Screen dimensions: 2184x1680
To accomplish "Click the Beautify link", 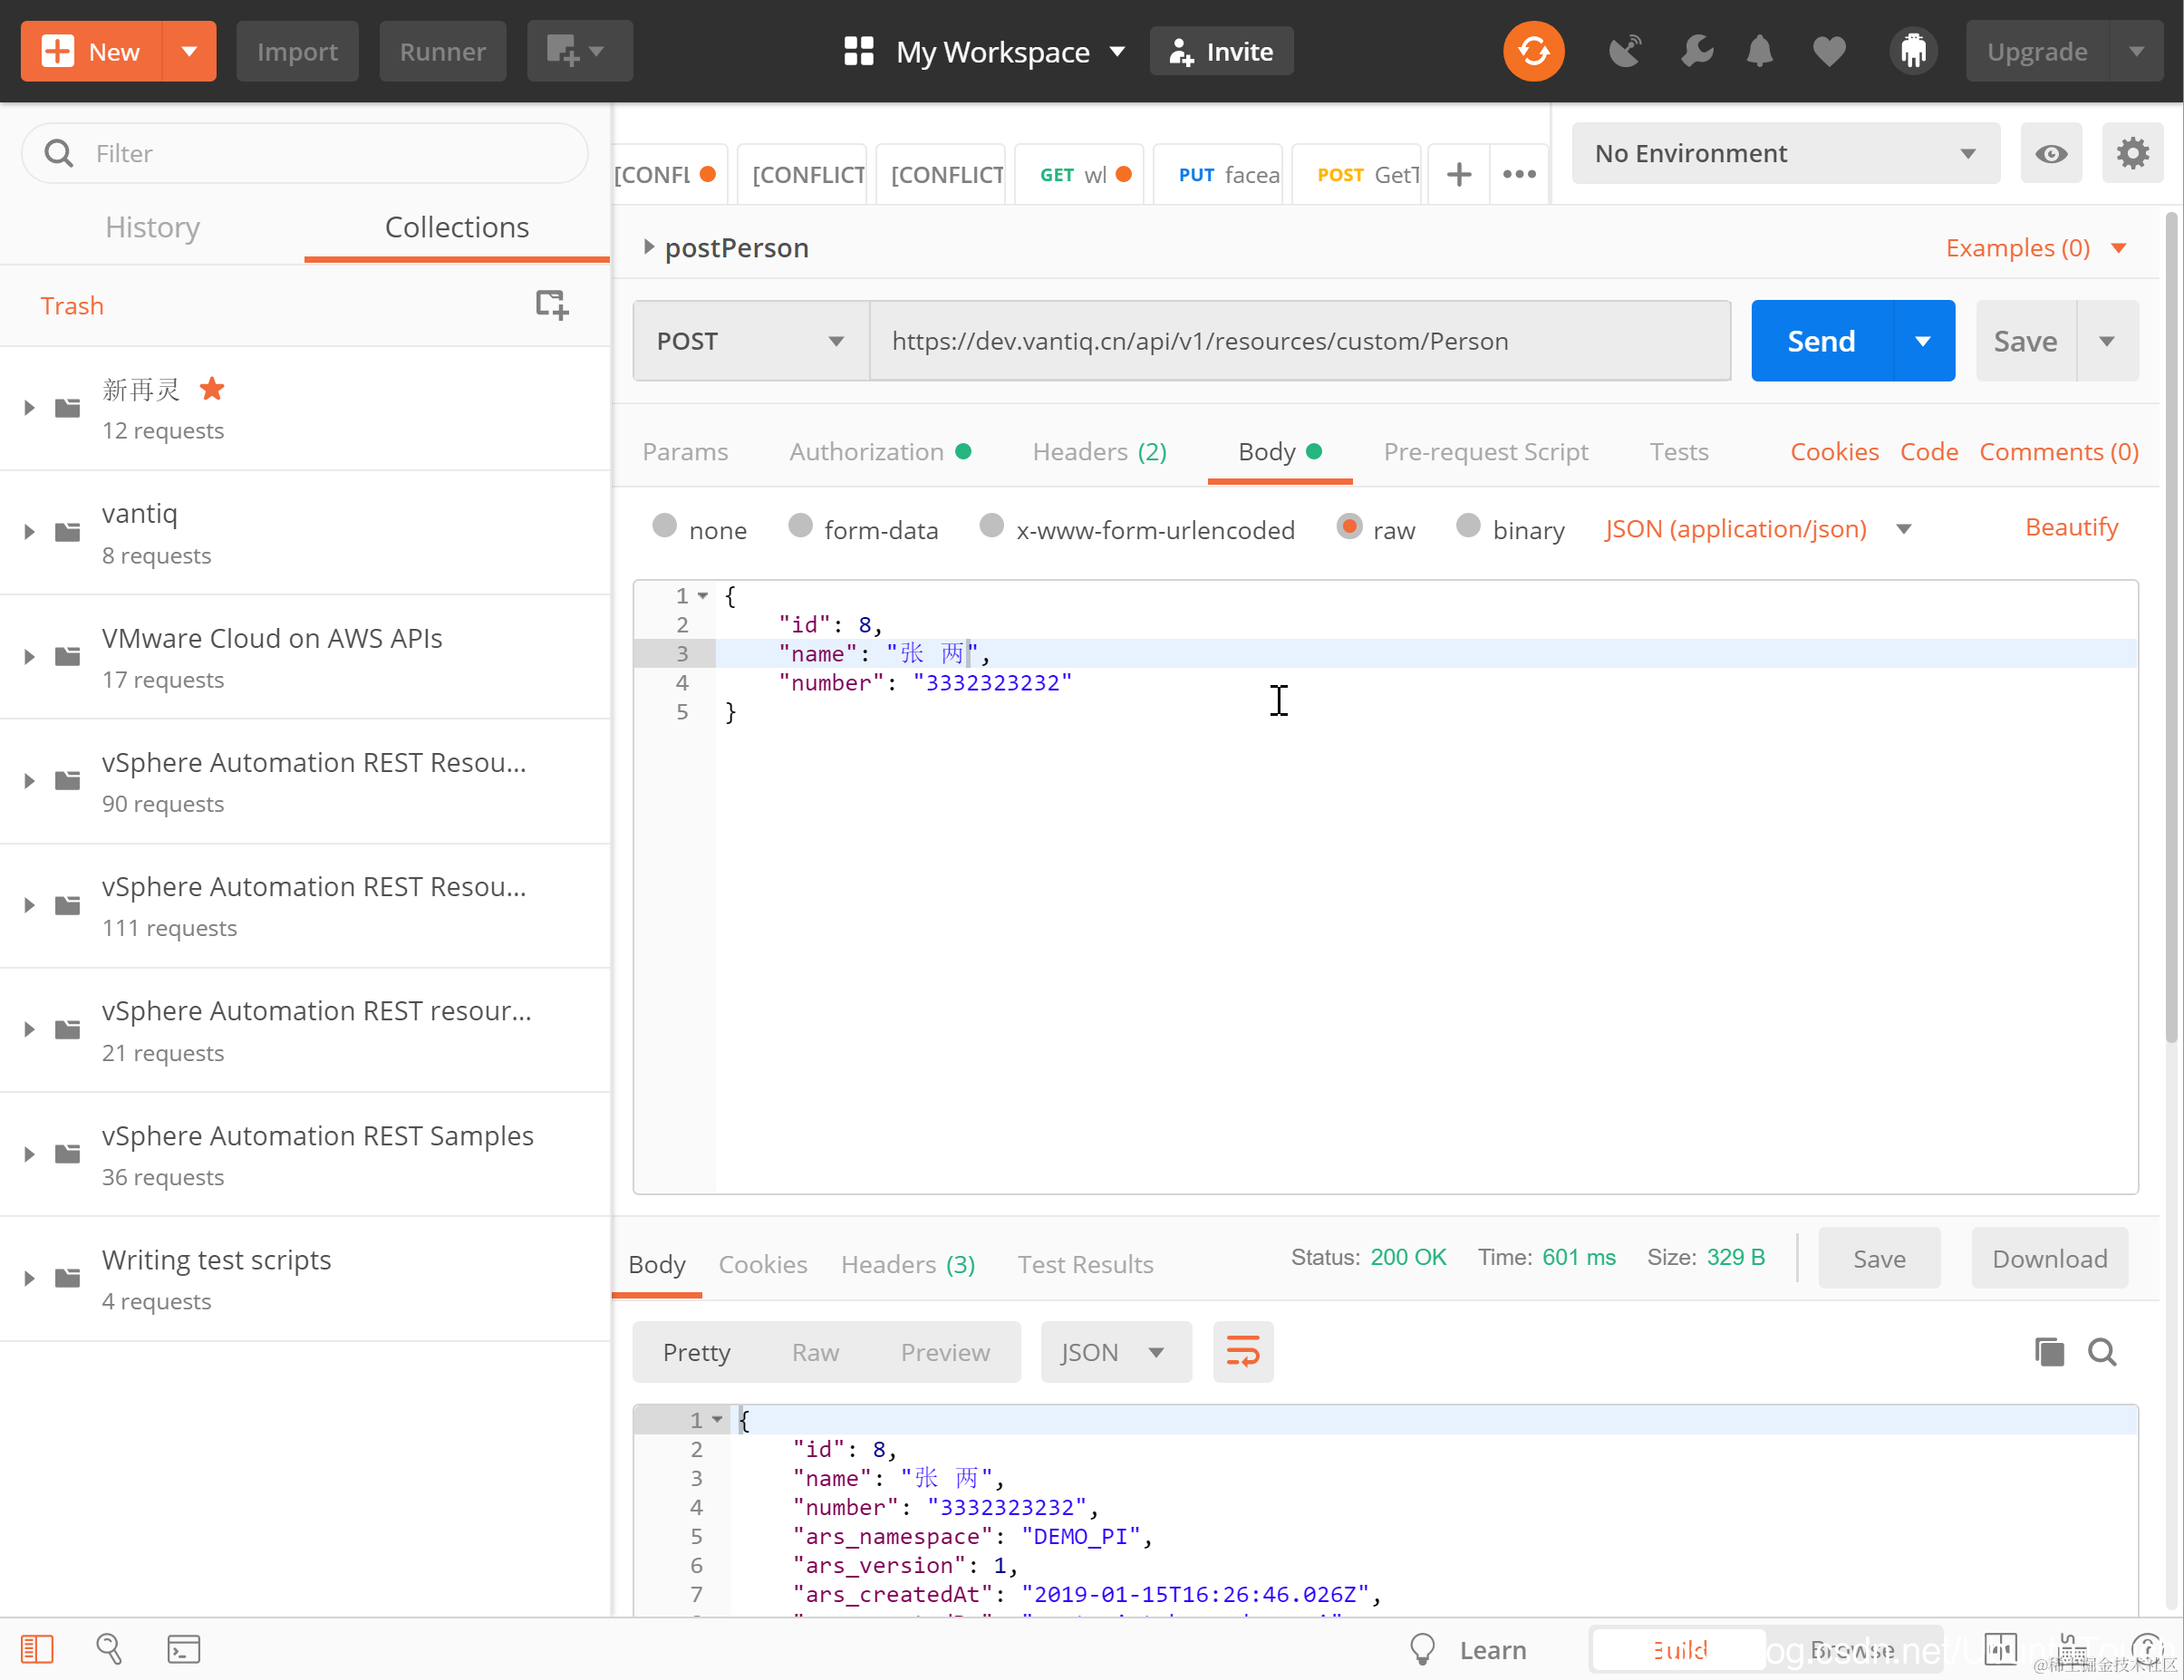I will point(2071,527).
